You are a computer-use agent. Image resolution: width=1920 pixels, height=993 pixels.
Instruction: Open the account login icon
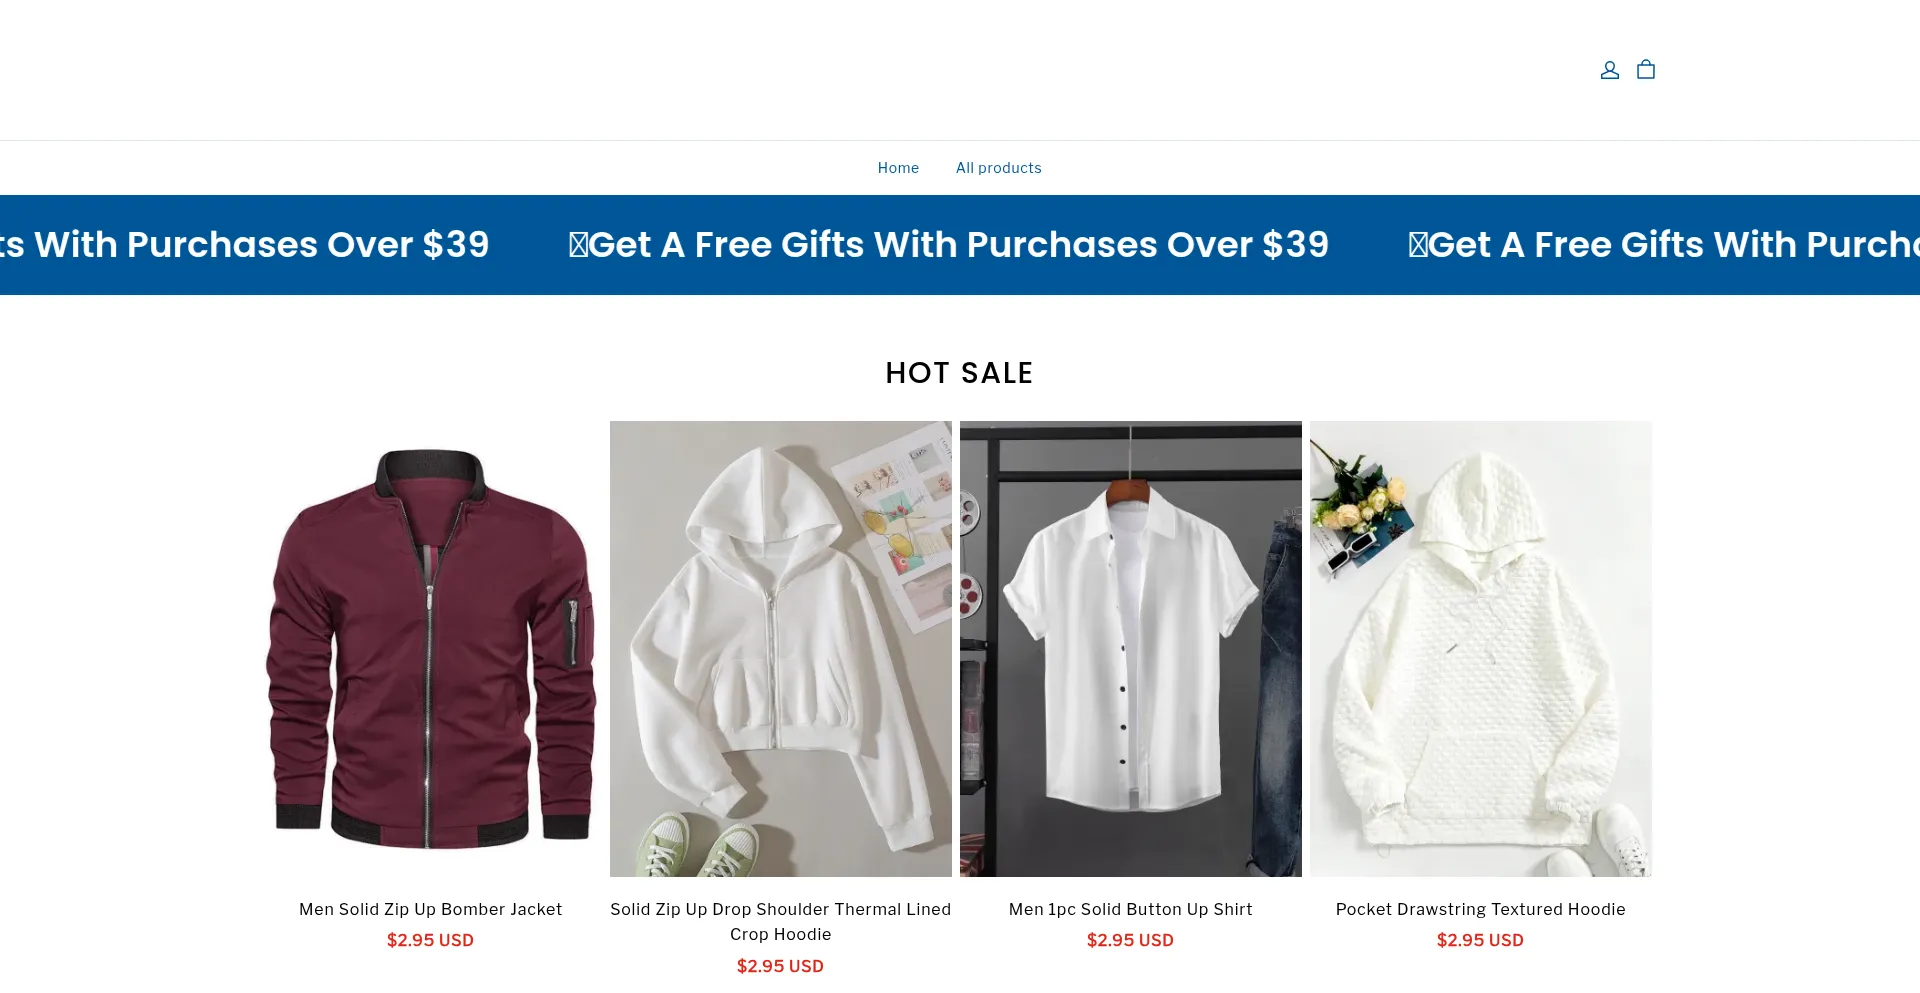click(x=1609, y=70)
